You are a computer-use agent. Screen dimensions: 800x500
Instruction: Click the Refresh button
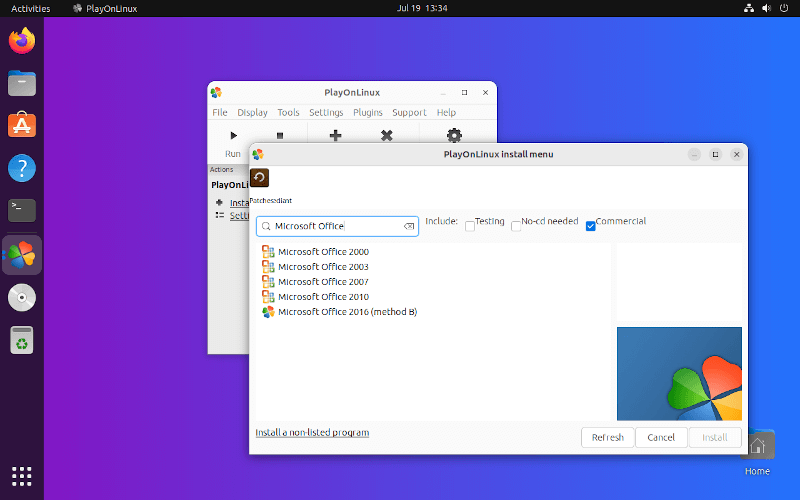click(x=608, y=437)
